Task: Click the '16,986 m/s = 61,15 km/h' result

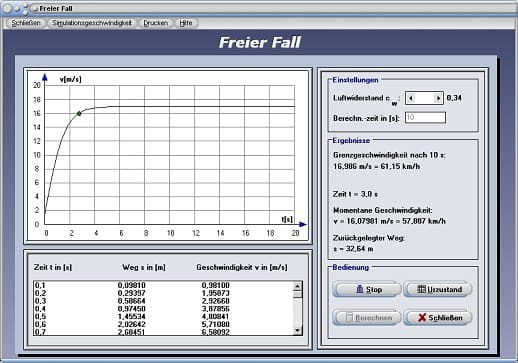Action: pos(377,166)
